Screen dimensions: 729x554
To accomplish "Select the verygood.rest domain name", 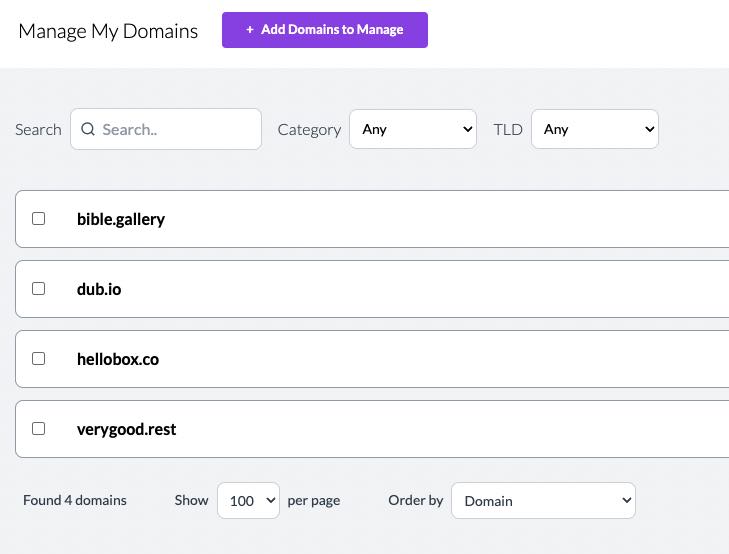I will [x=126, y=429].
